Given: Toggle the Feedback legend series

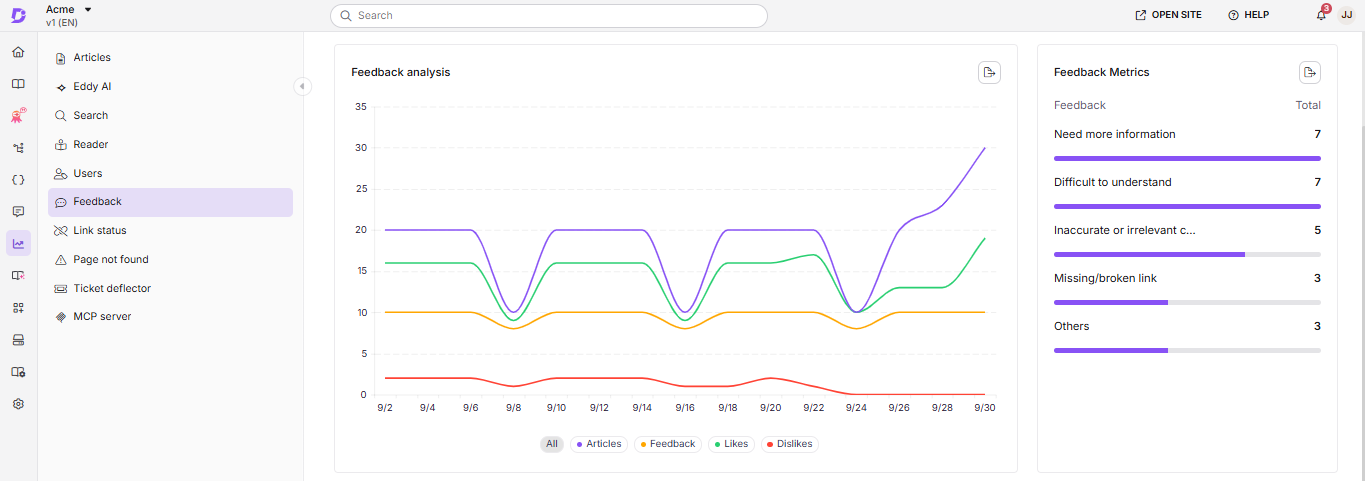Looking at the screenshot, I should (667, 444).
